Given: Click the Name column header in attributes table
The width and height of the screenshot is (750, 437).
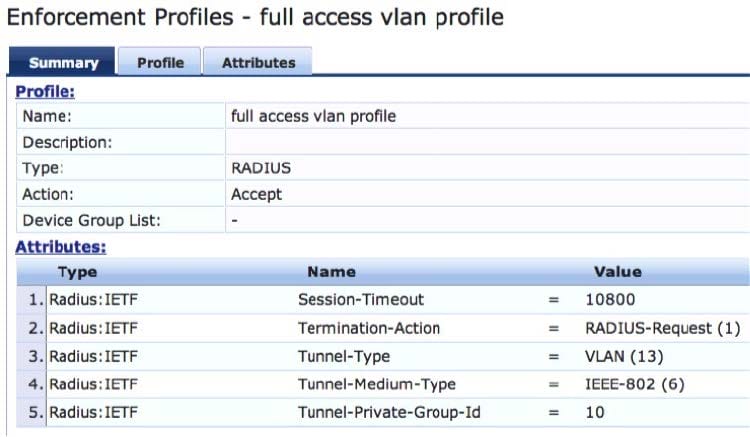Looking at the screenshot, I should (x=331, y=272).
